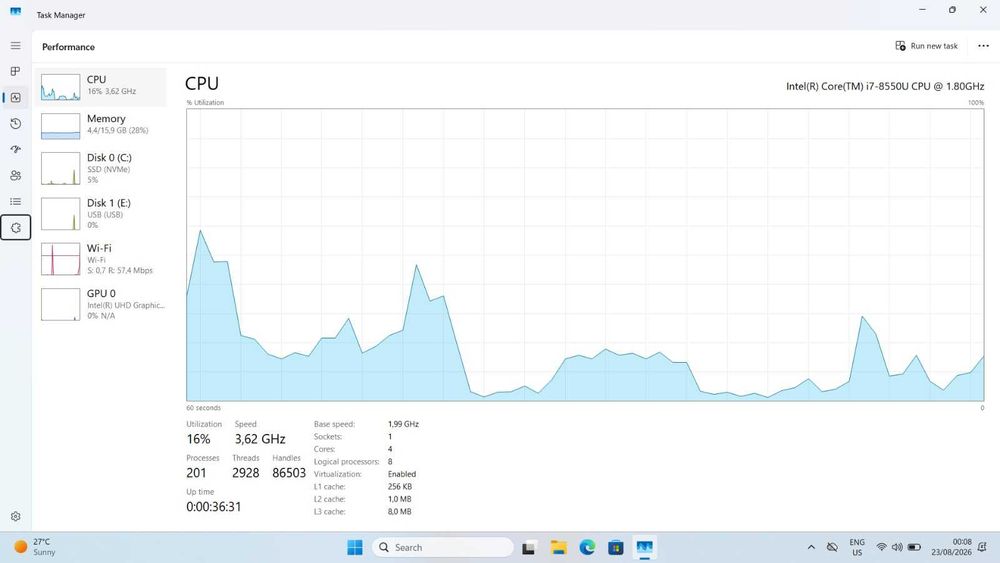The height and width of the screenshot is (563, 1000).
Task: Select Disk 1 (E:) performance item
Action: point(101,214)
